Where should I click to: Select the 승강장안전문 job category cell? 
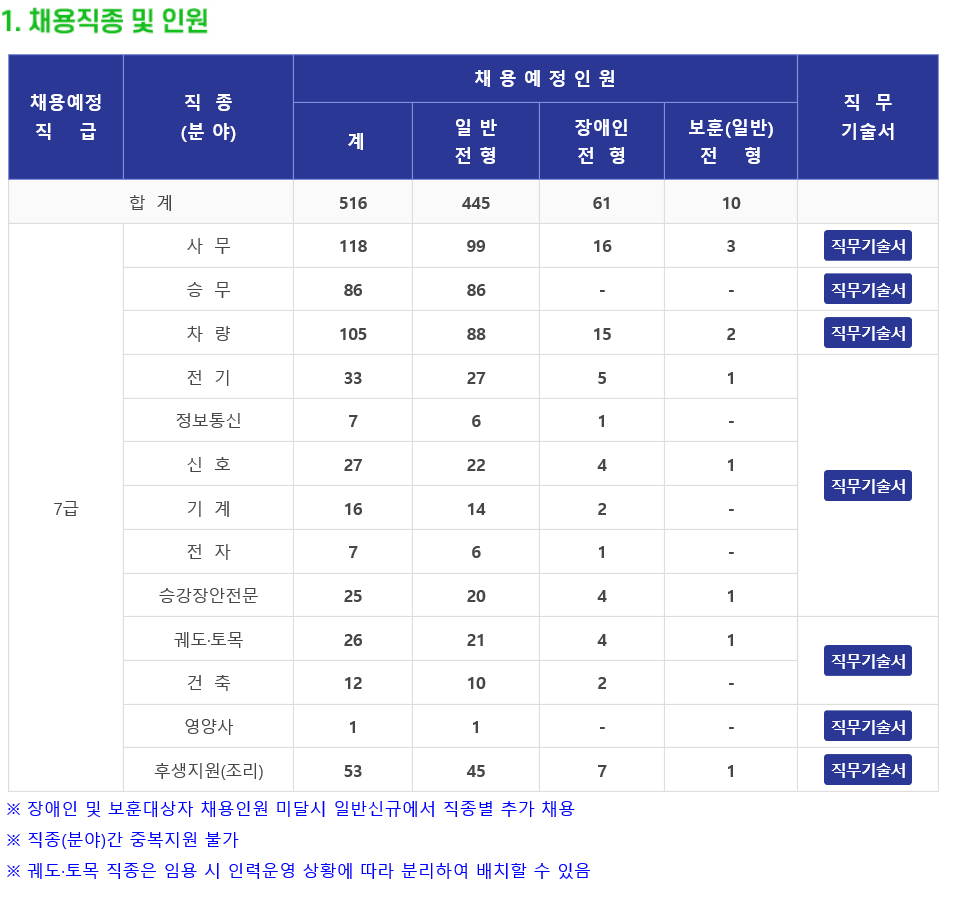point(208,596)
